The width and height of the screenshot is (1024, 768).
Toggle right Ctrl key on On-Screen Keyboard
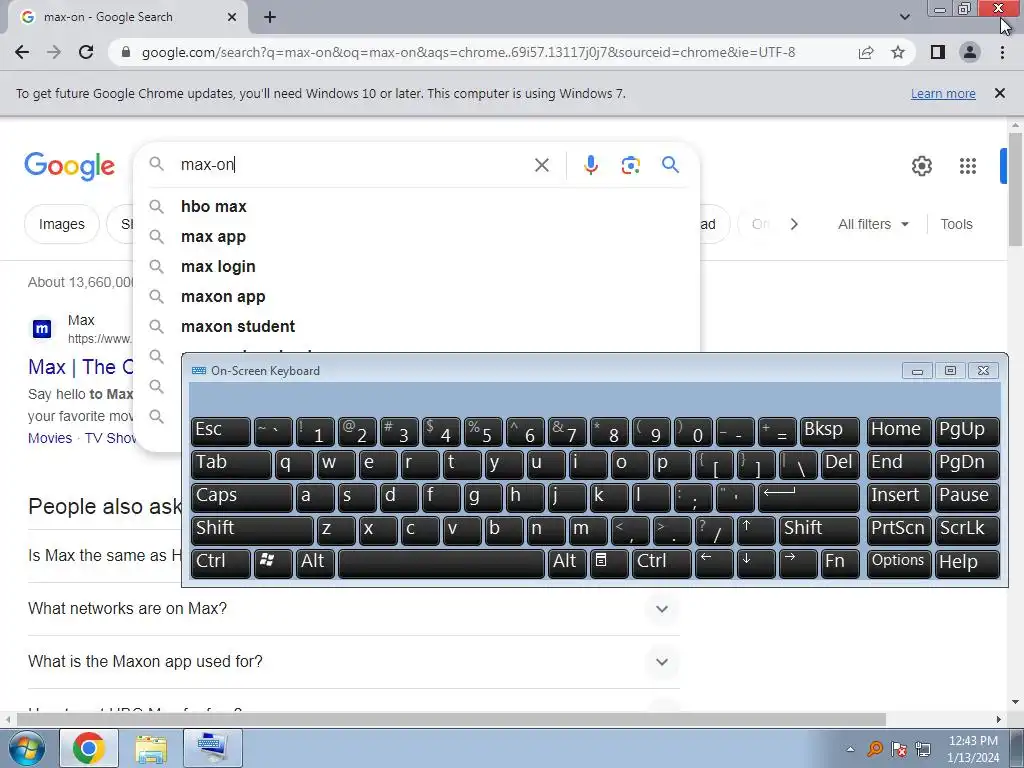(662, 563)
